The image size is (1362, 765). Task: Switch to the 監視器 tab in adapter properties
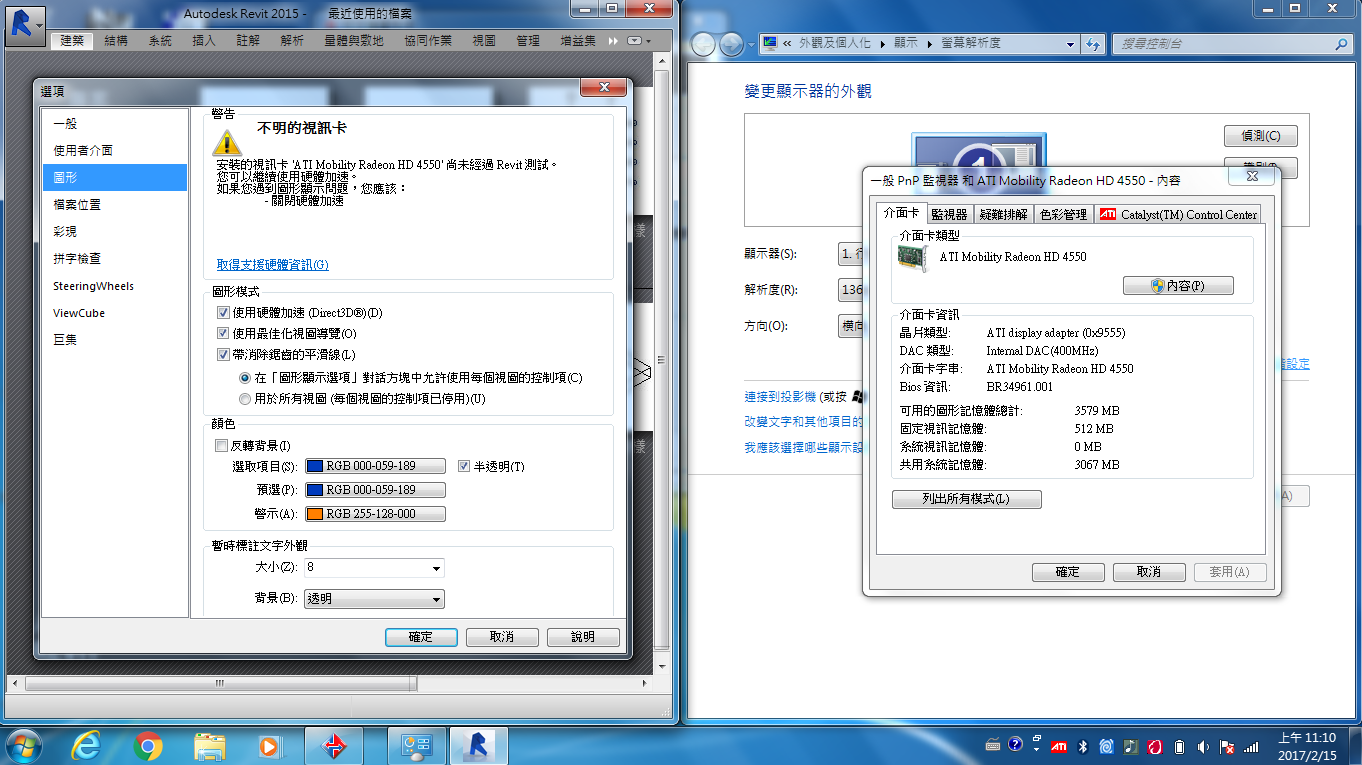949,214
